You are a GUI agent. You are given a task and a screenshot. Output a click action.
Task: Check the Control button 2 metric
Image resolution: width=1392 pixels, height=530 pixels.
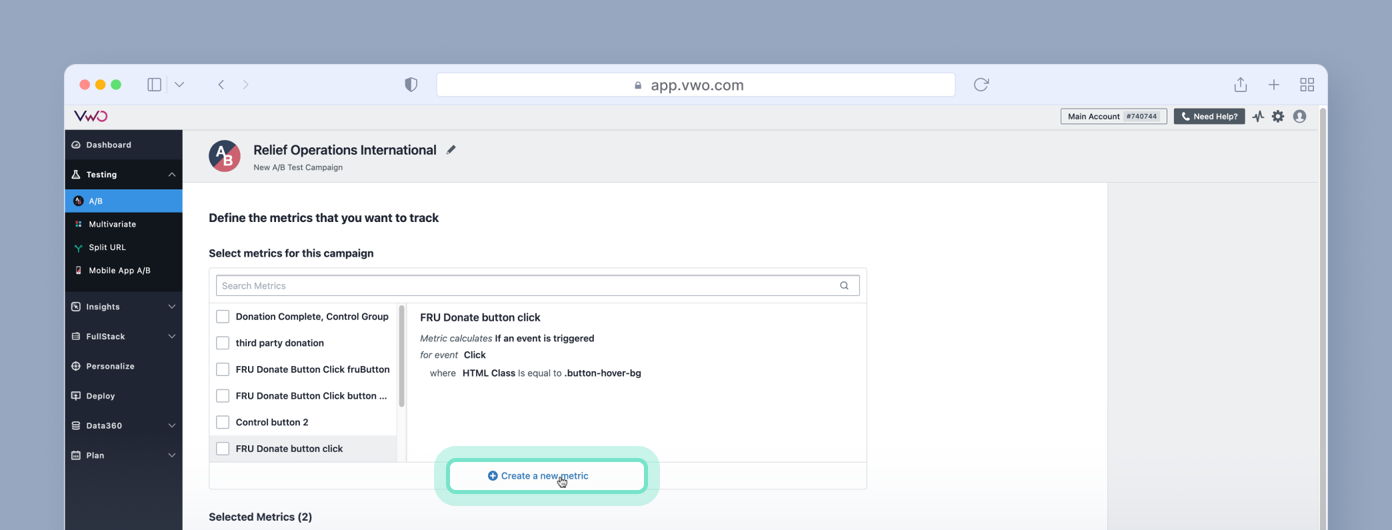coord(223,422)
